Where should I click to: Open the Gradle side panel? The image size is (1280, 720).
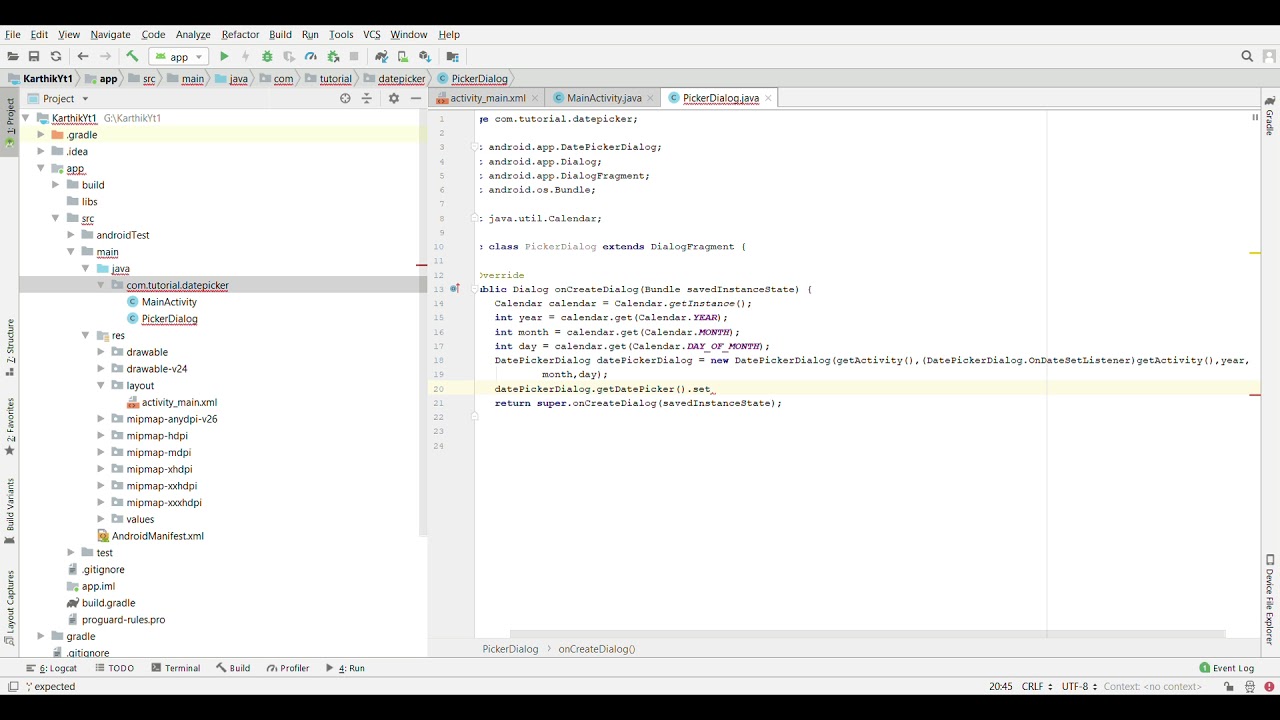pyautogui.click(x=1270, y=116)
